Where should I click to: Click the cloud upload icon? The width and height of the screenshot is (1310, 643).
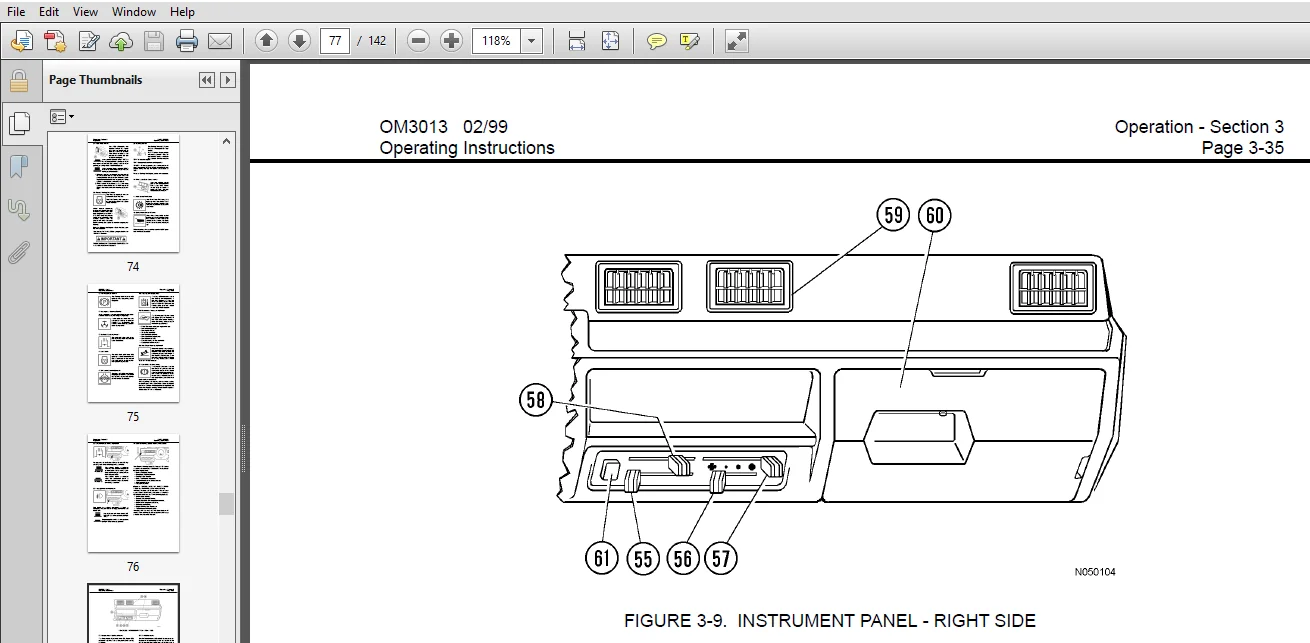pyautogui.click(x=121, y=41)
